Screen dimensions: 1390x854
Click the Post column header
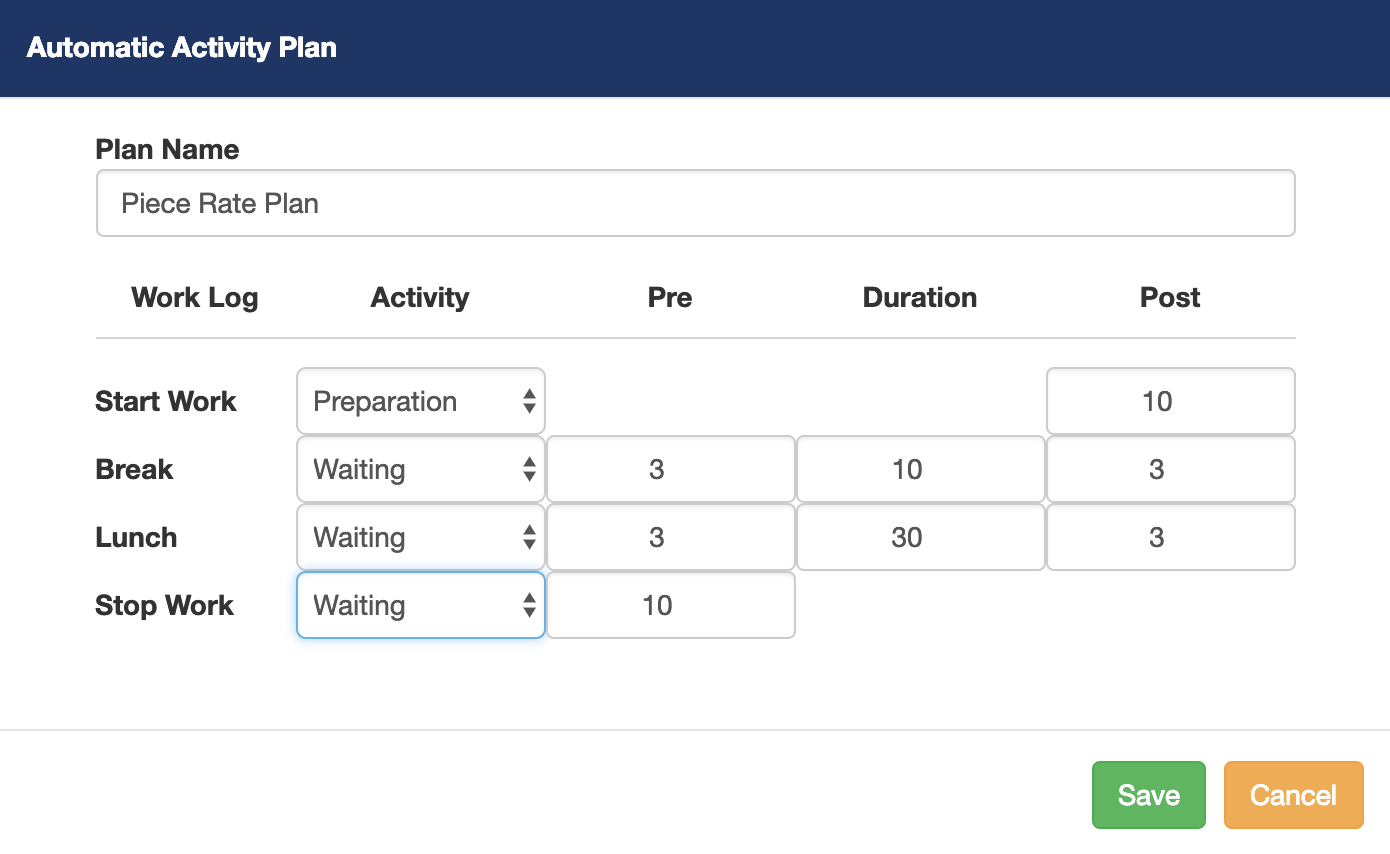[x=1170, y=297]
